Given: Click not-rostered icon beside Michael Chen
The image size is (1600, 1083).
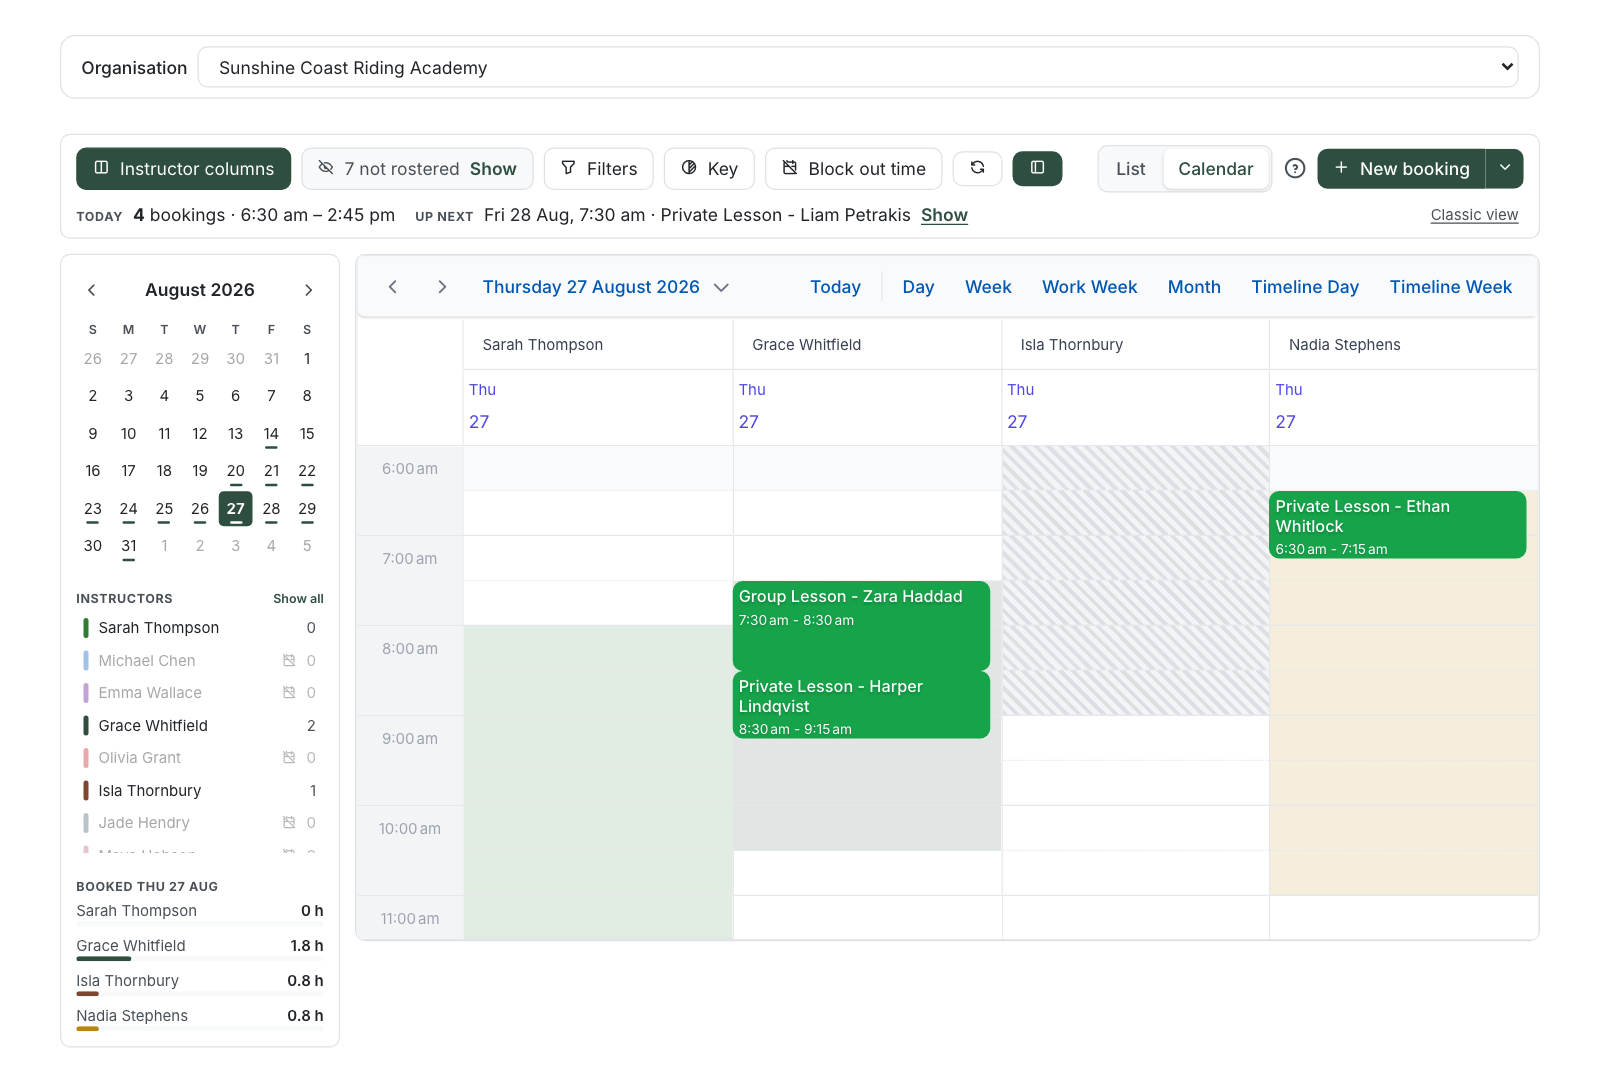Looking at the screenshot, I should pyautogui.click(x=289, y=660).
